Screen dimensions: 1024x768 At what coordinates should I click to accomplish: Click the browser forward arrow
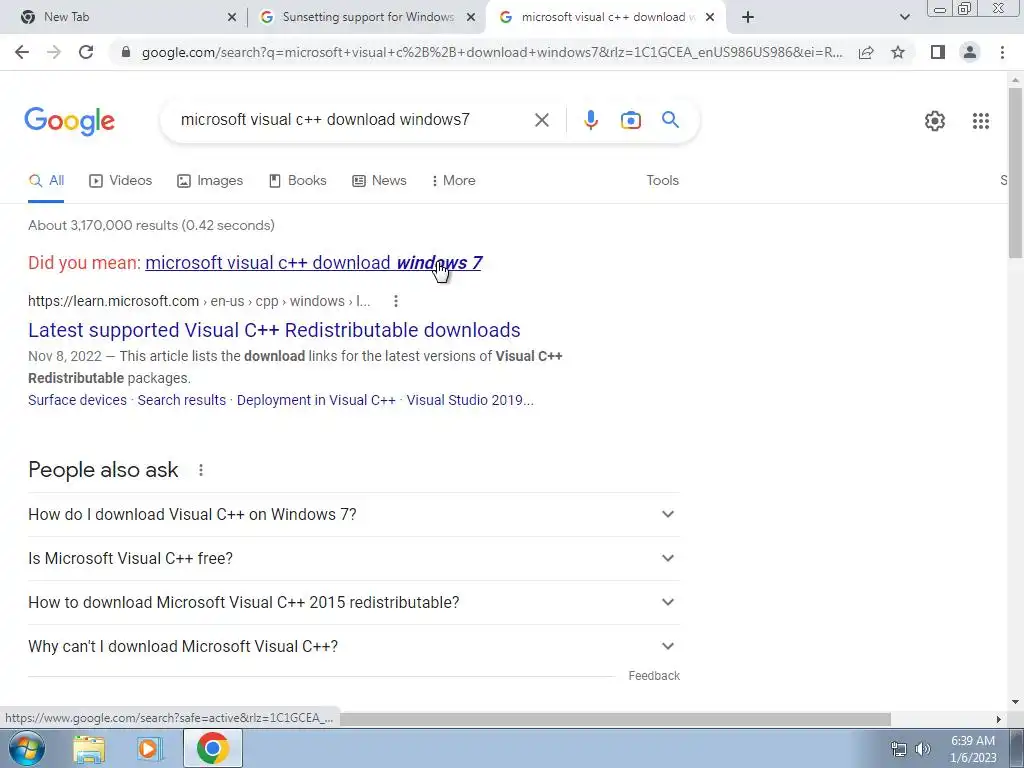[54, 52]
